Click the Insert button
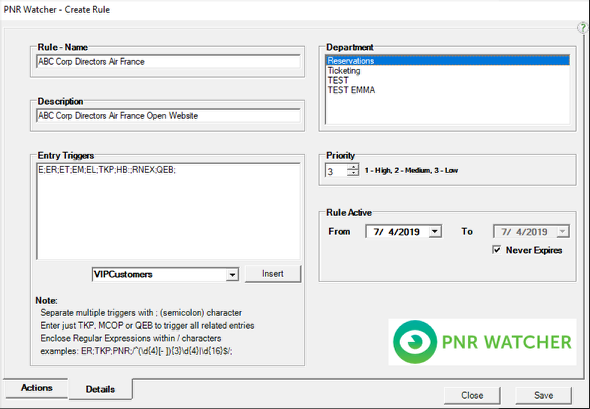590x409 pixels. tap(273, 274)
